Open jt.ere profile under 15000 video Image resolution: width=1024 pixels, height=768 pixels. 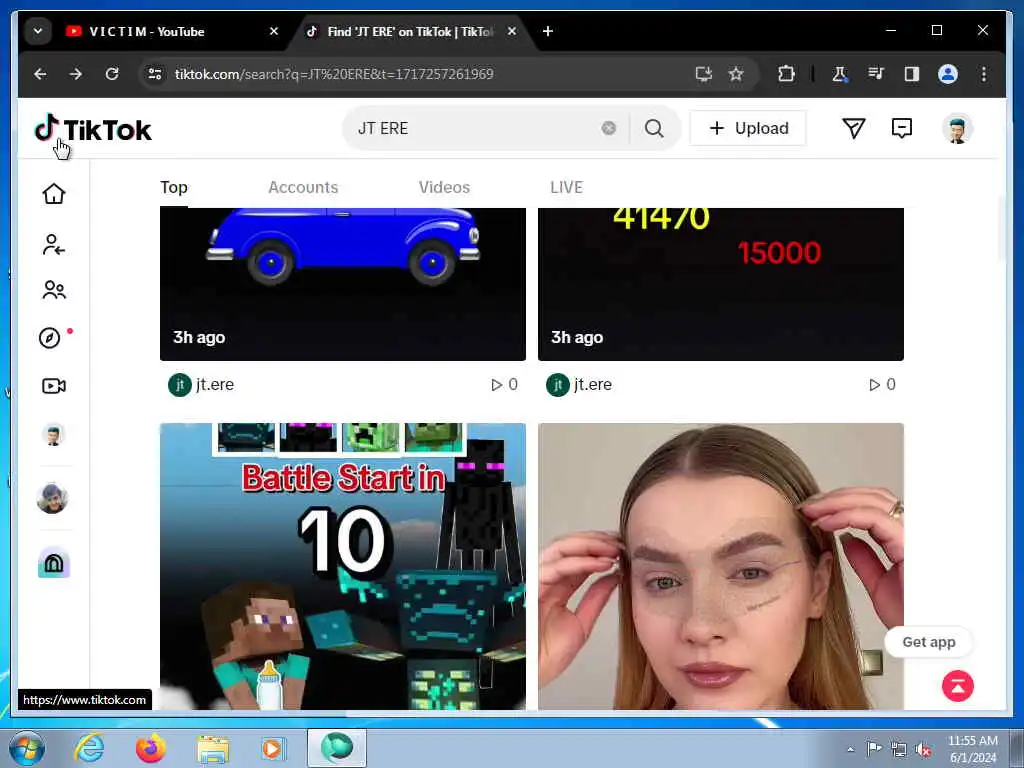pos(579,385)
